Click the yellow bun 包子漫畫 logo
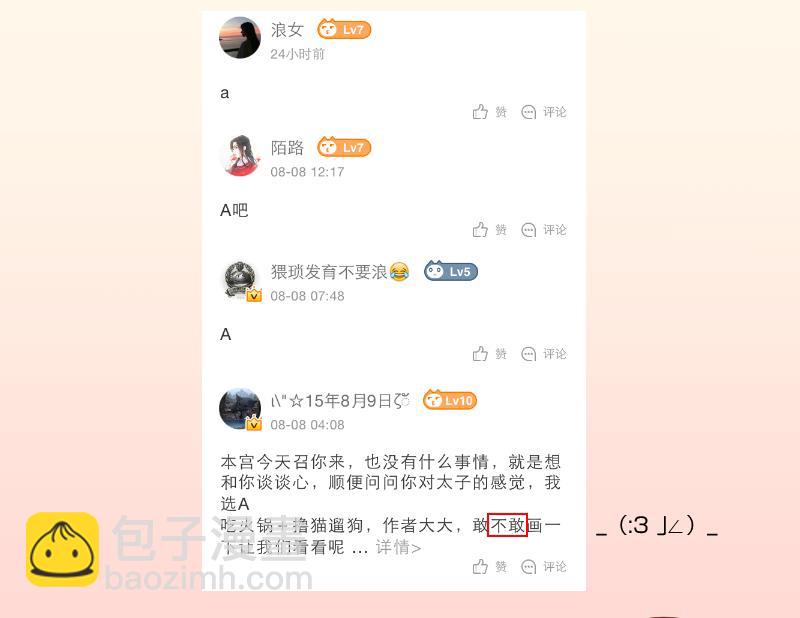 point(62,549)
